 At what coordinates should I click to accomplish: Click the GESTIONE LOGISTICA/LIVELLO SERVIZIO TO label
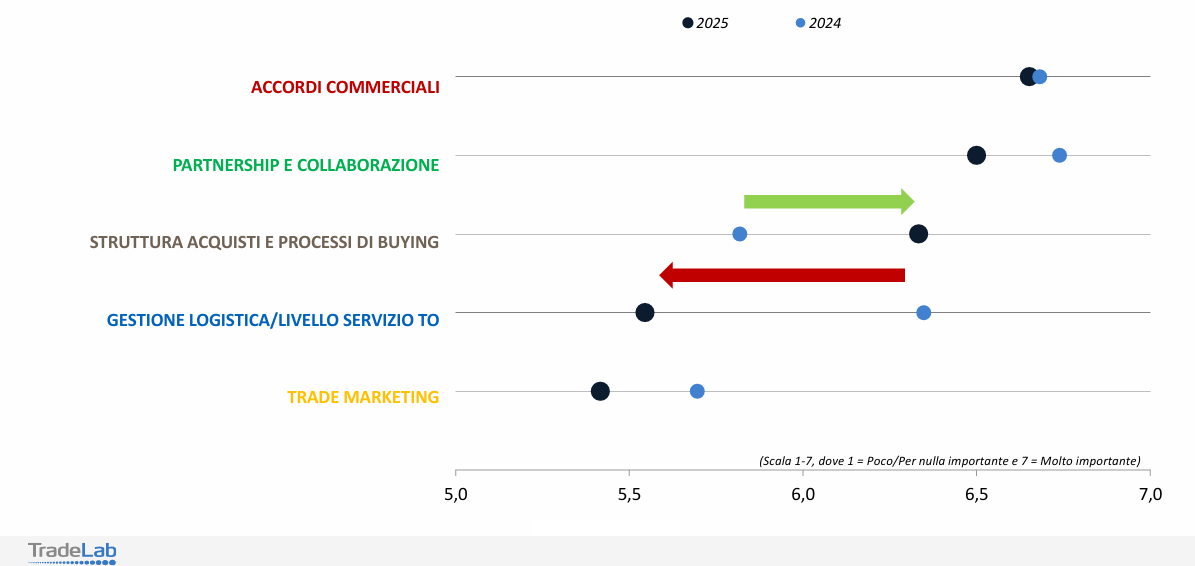tap(273, 320)
